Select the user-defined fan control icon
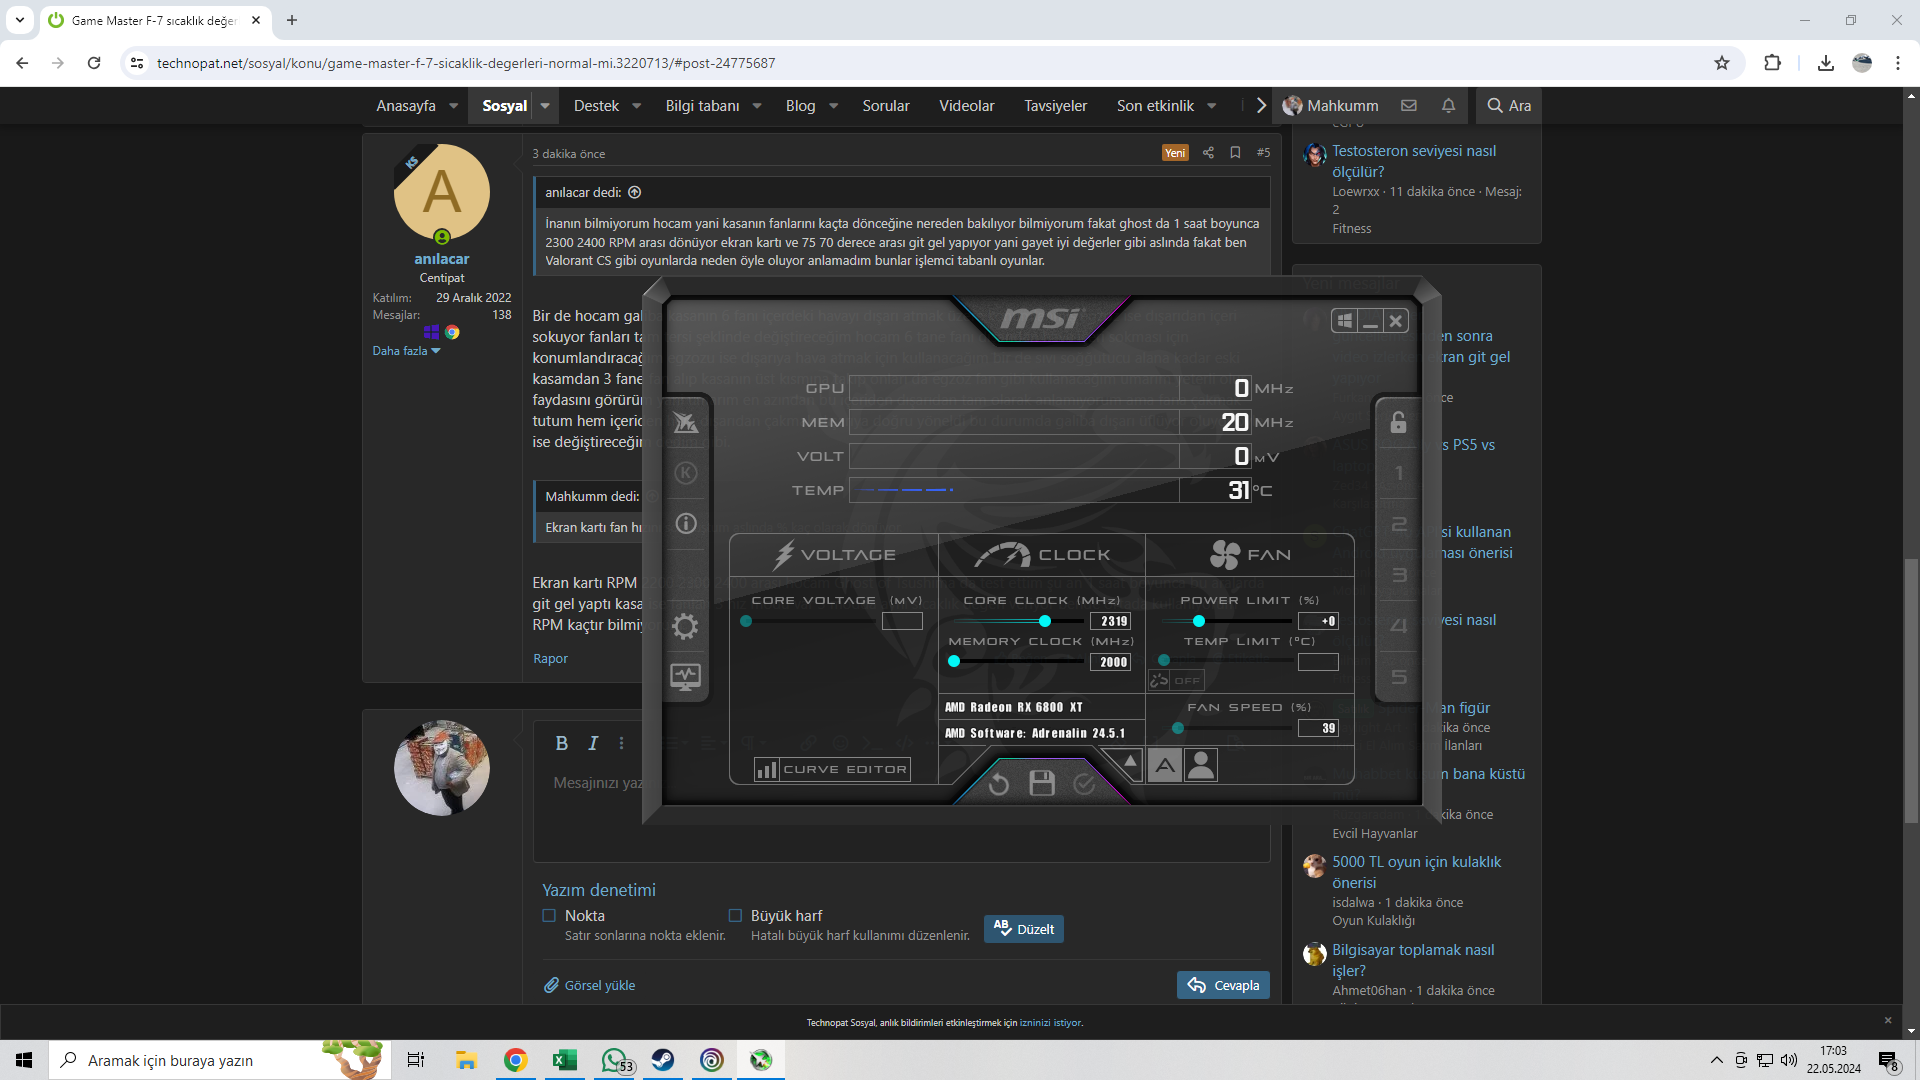Viewport: 1920px width, 1080px height. point(1201,766)
